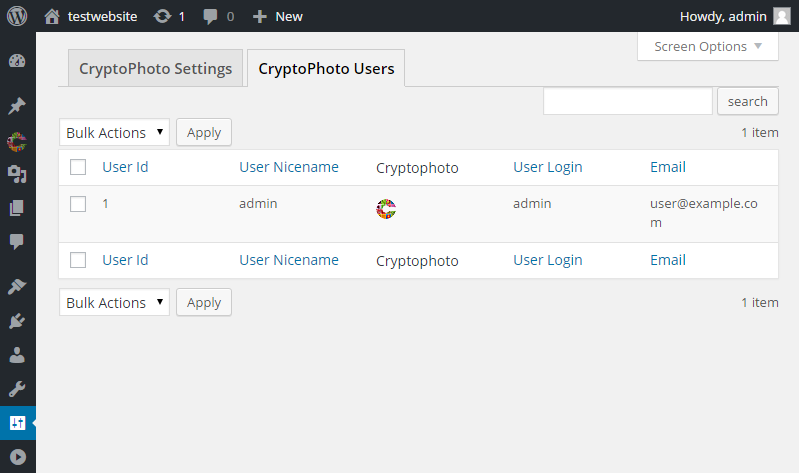This screenshot has height=473, width=799.
Task: Open Users person sidebar icon
Action: [x=17, y=355]
